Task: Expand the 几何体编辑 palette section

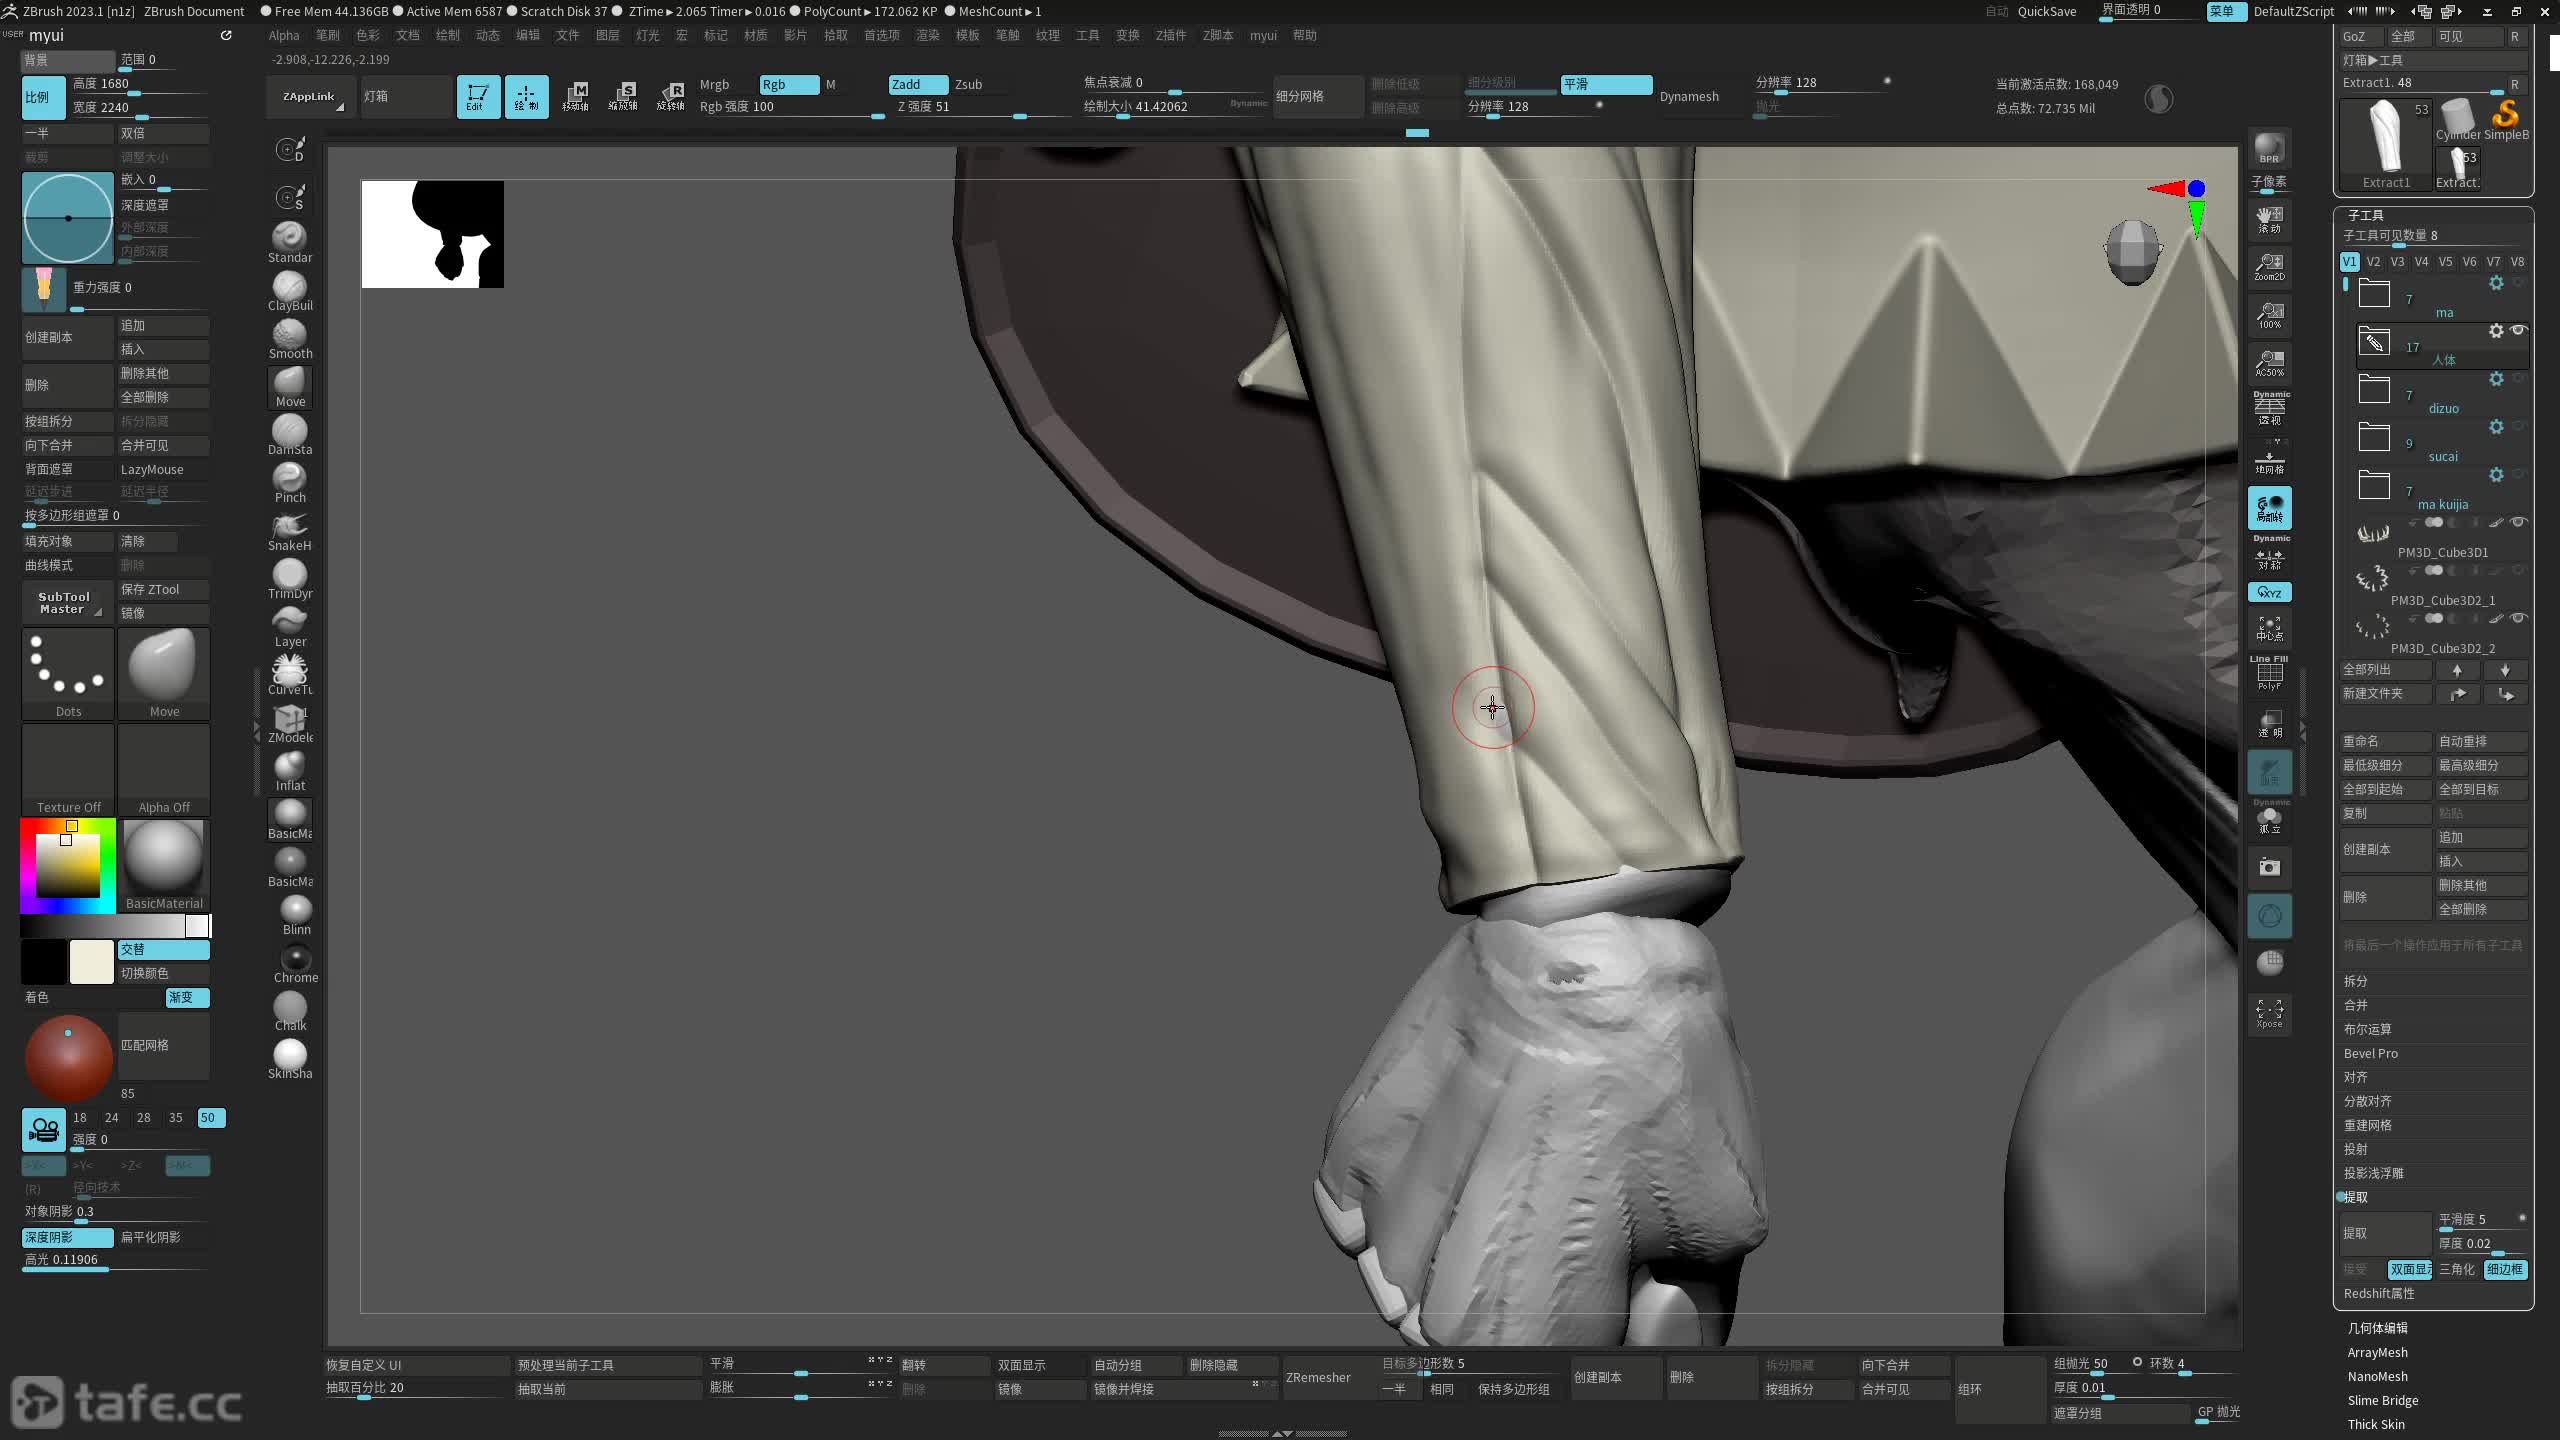Action: click(2377, 1328)
